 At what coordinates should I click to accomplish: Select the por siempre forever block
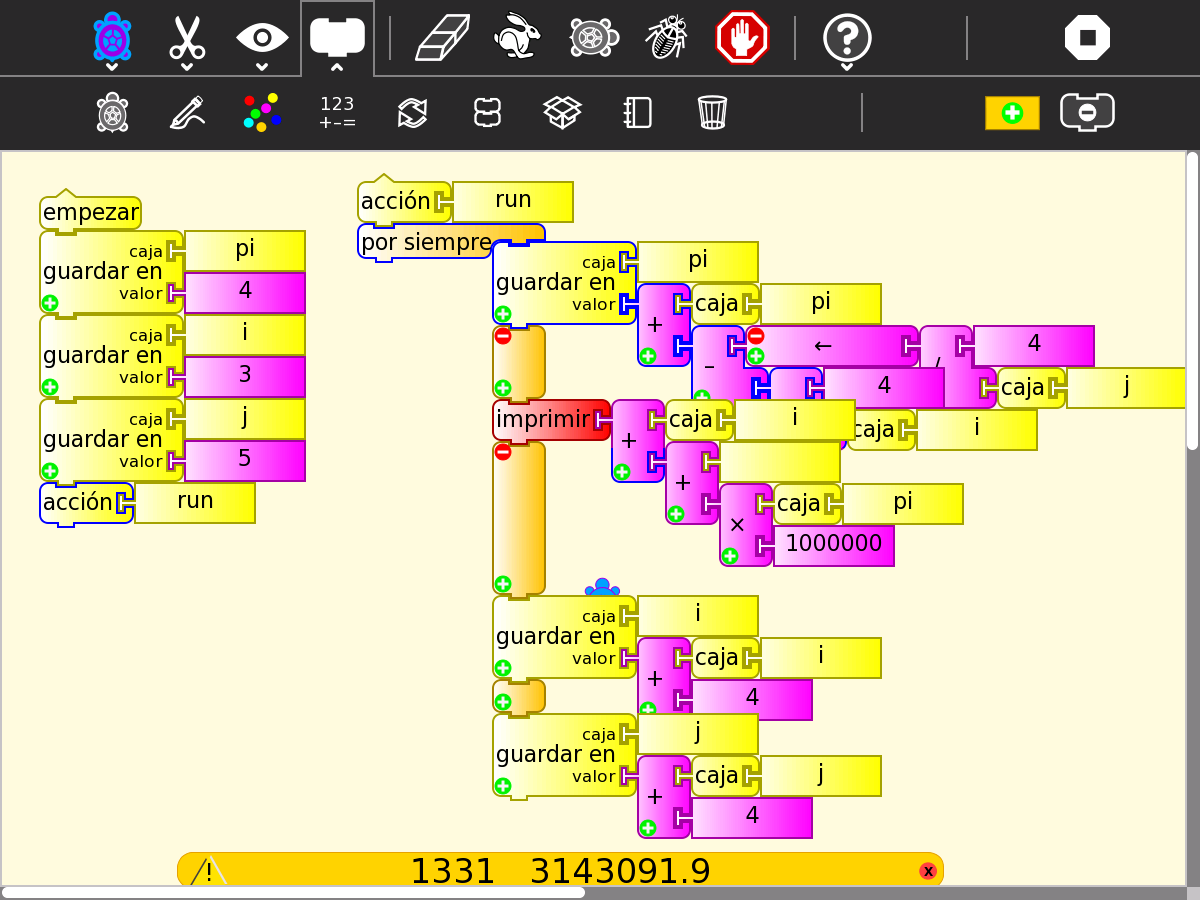click(426, 242)
